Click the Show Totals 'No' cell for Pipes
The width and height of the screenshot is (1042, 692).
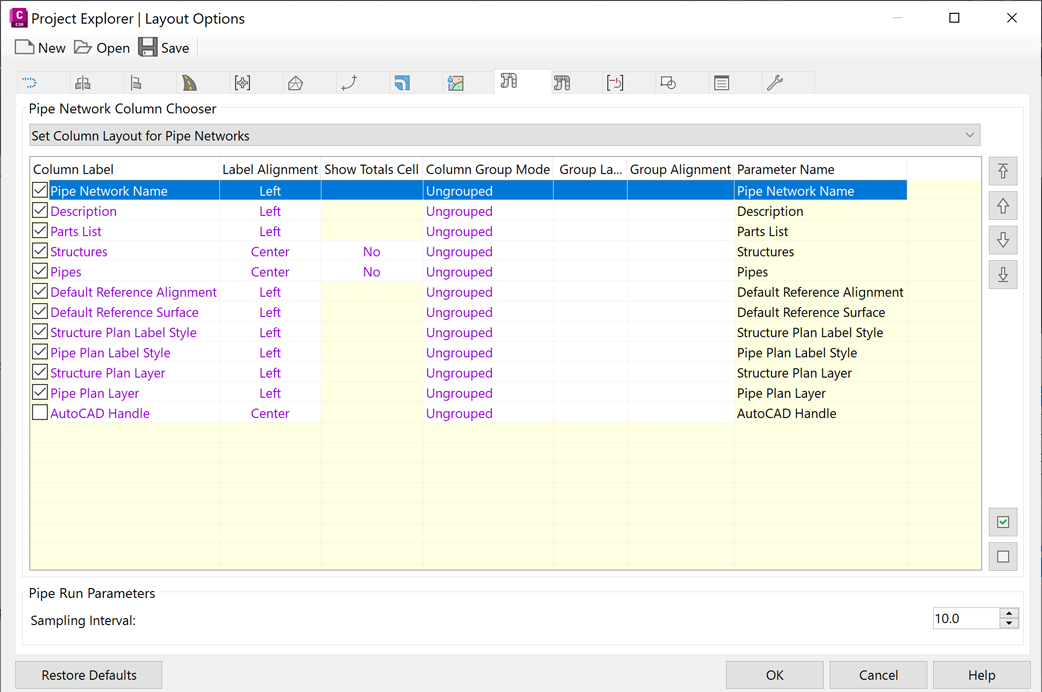click(371, 271)
